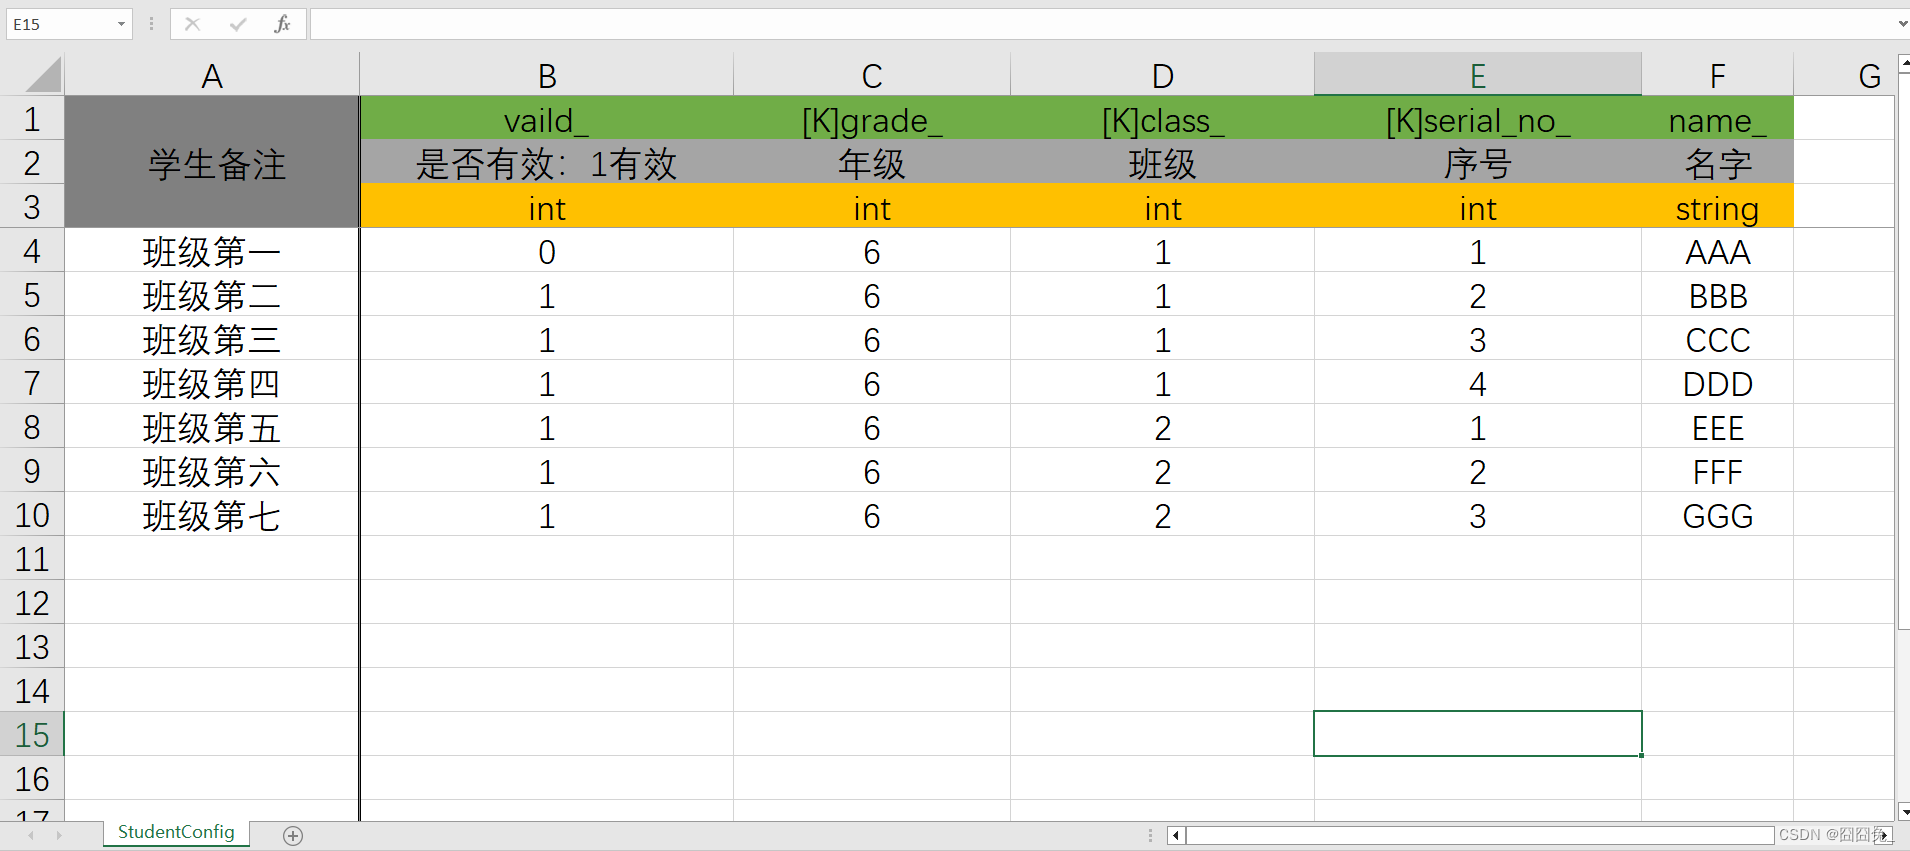
Task: Click the Cancel (X) formula bar icon
Action: 192,24
